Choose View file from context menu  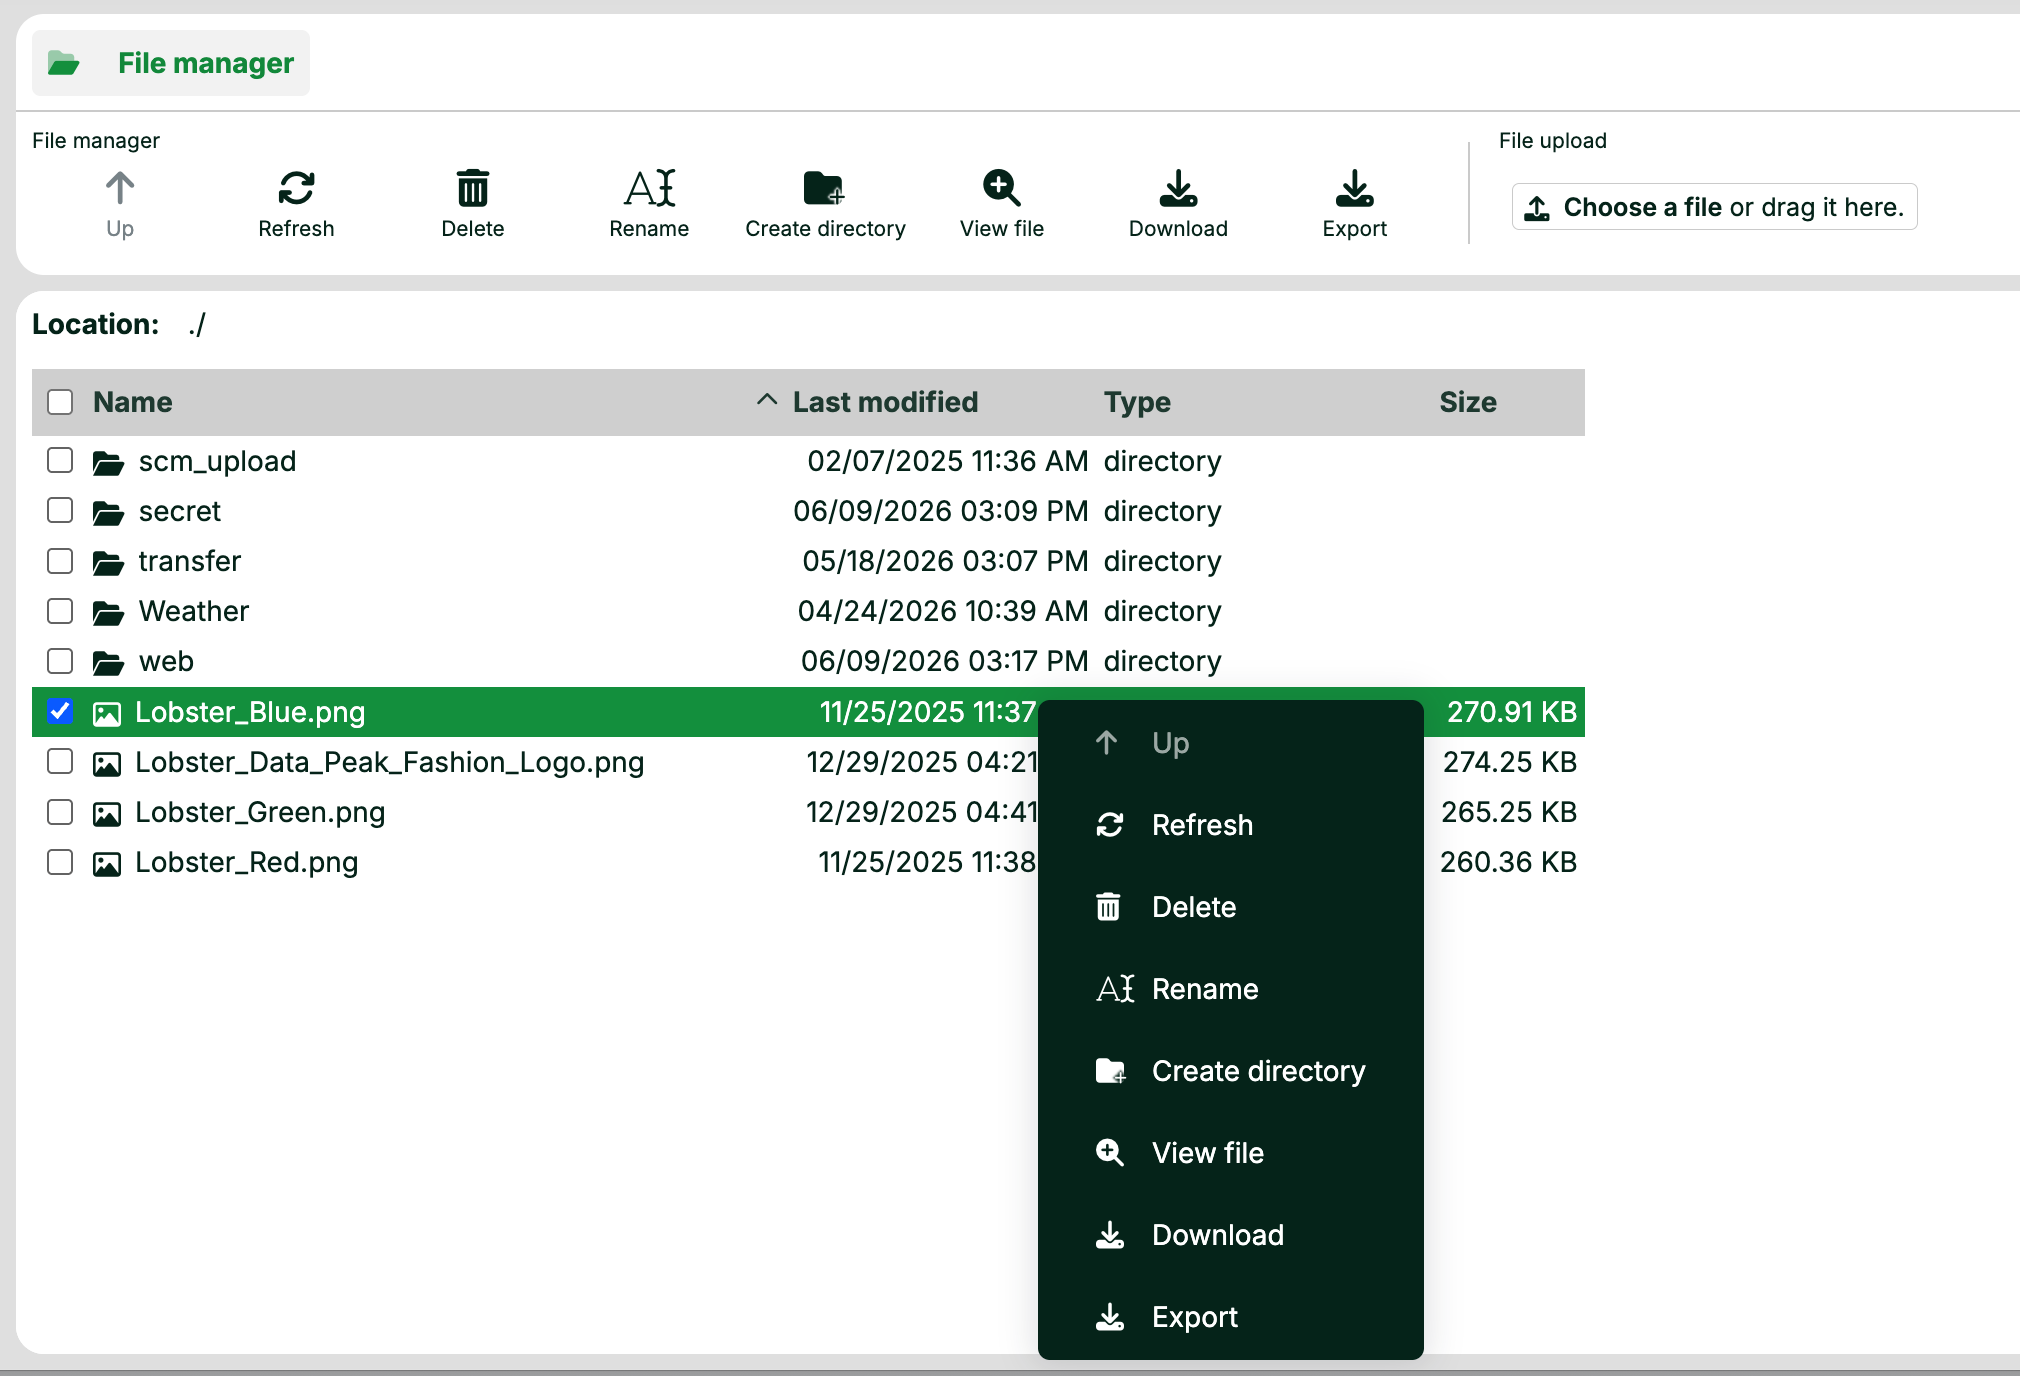coord(1230,1153)
